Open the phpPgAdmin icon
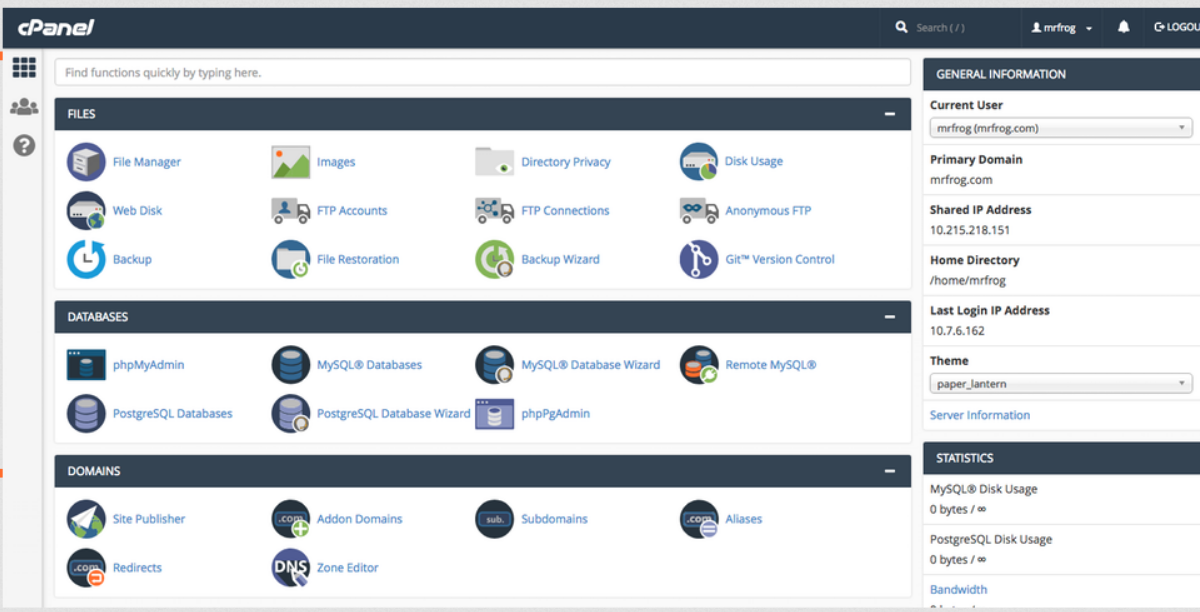1200x612 pixels. pyautogui.click(x=495, y=413)
